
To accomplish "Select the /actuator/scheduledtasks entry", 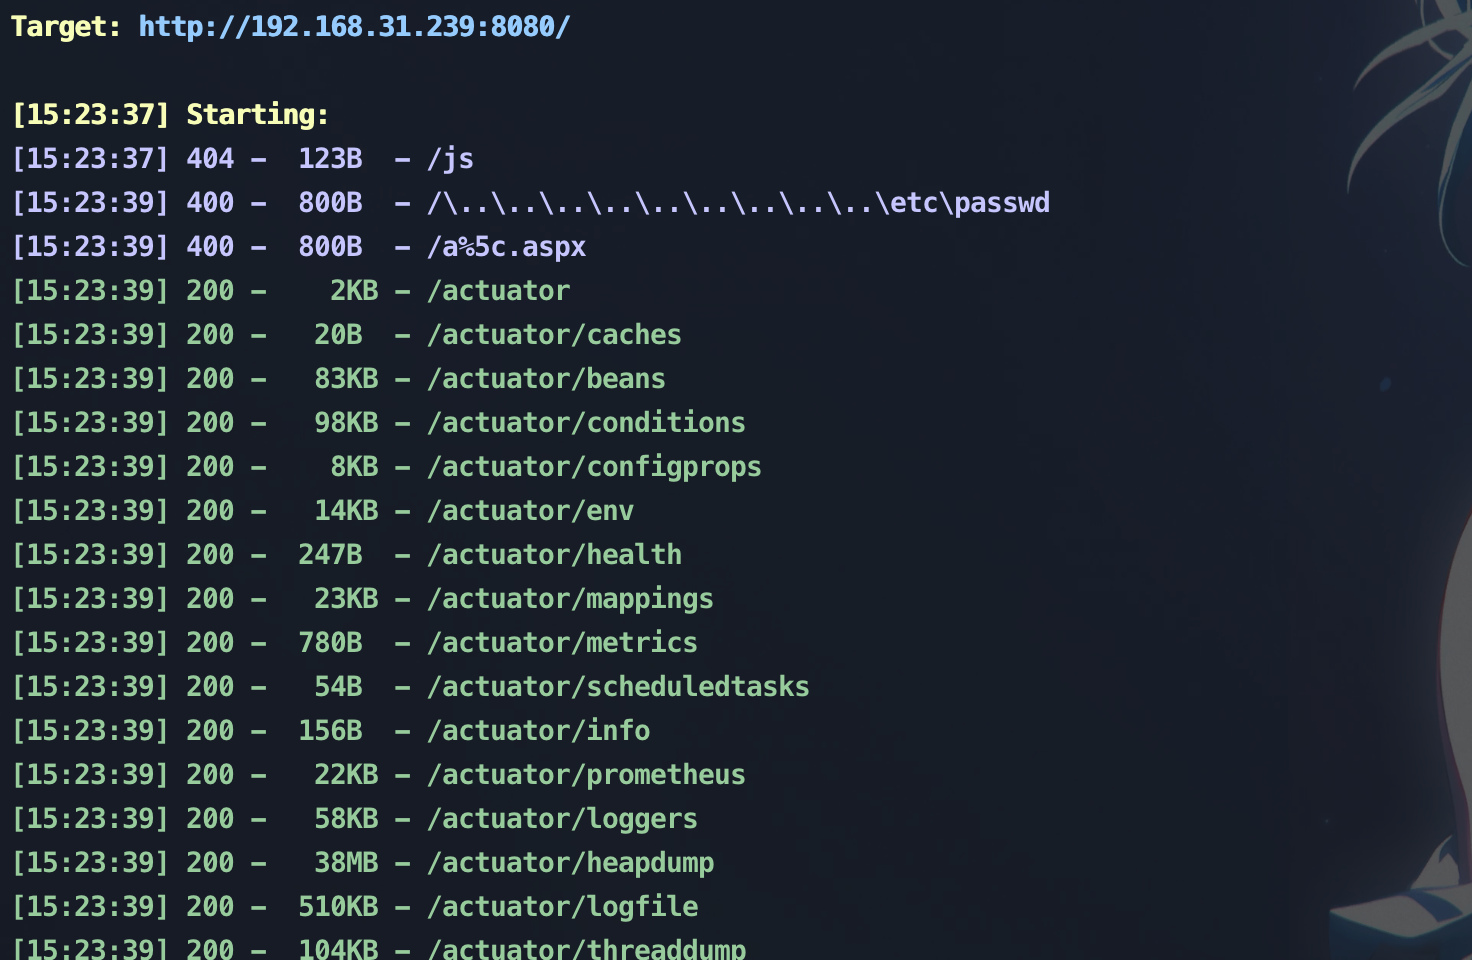I will (x=618, y=687).
